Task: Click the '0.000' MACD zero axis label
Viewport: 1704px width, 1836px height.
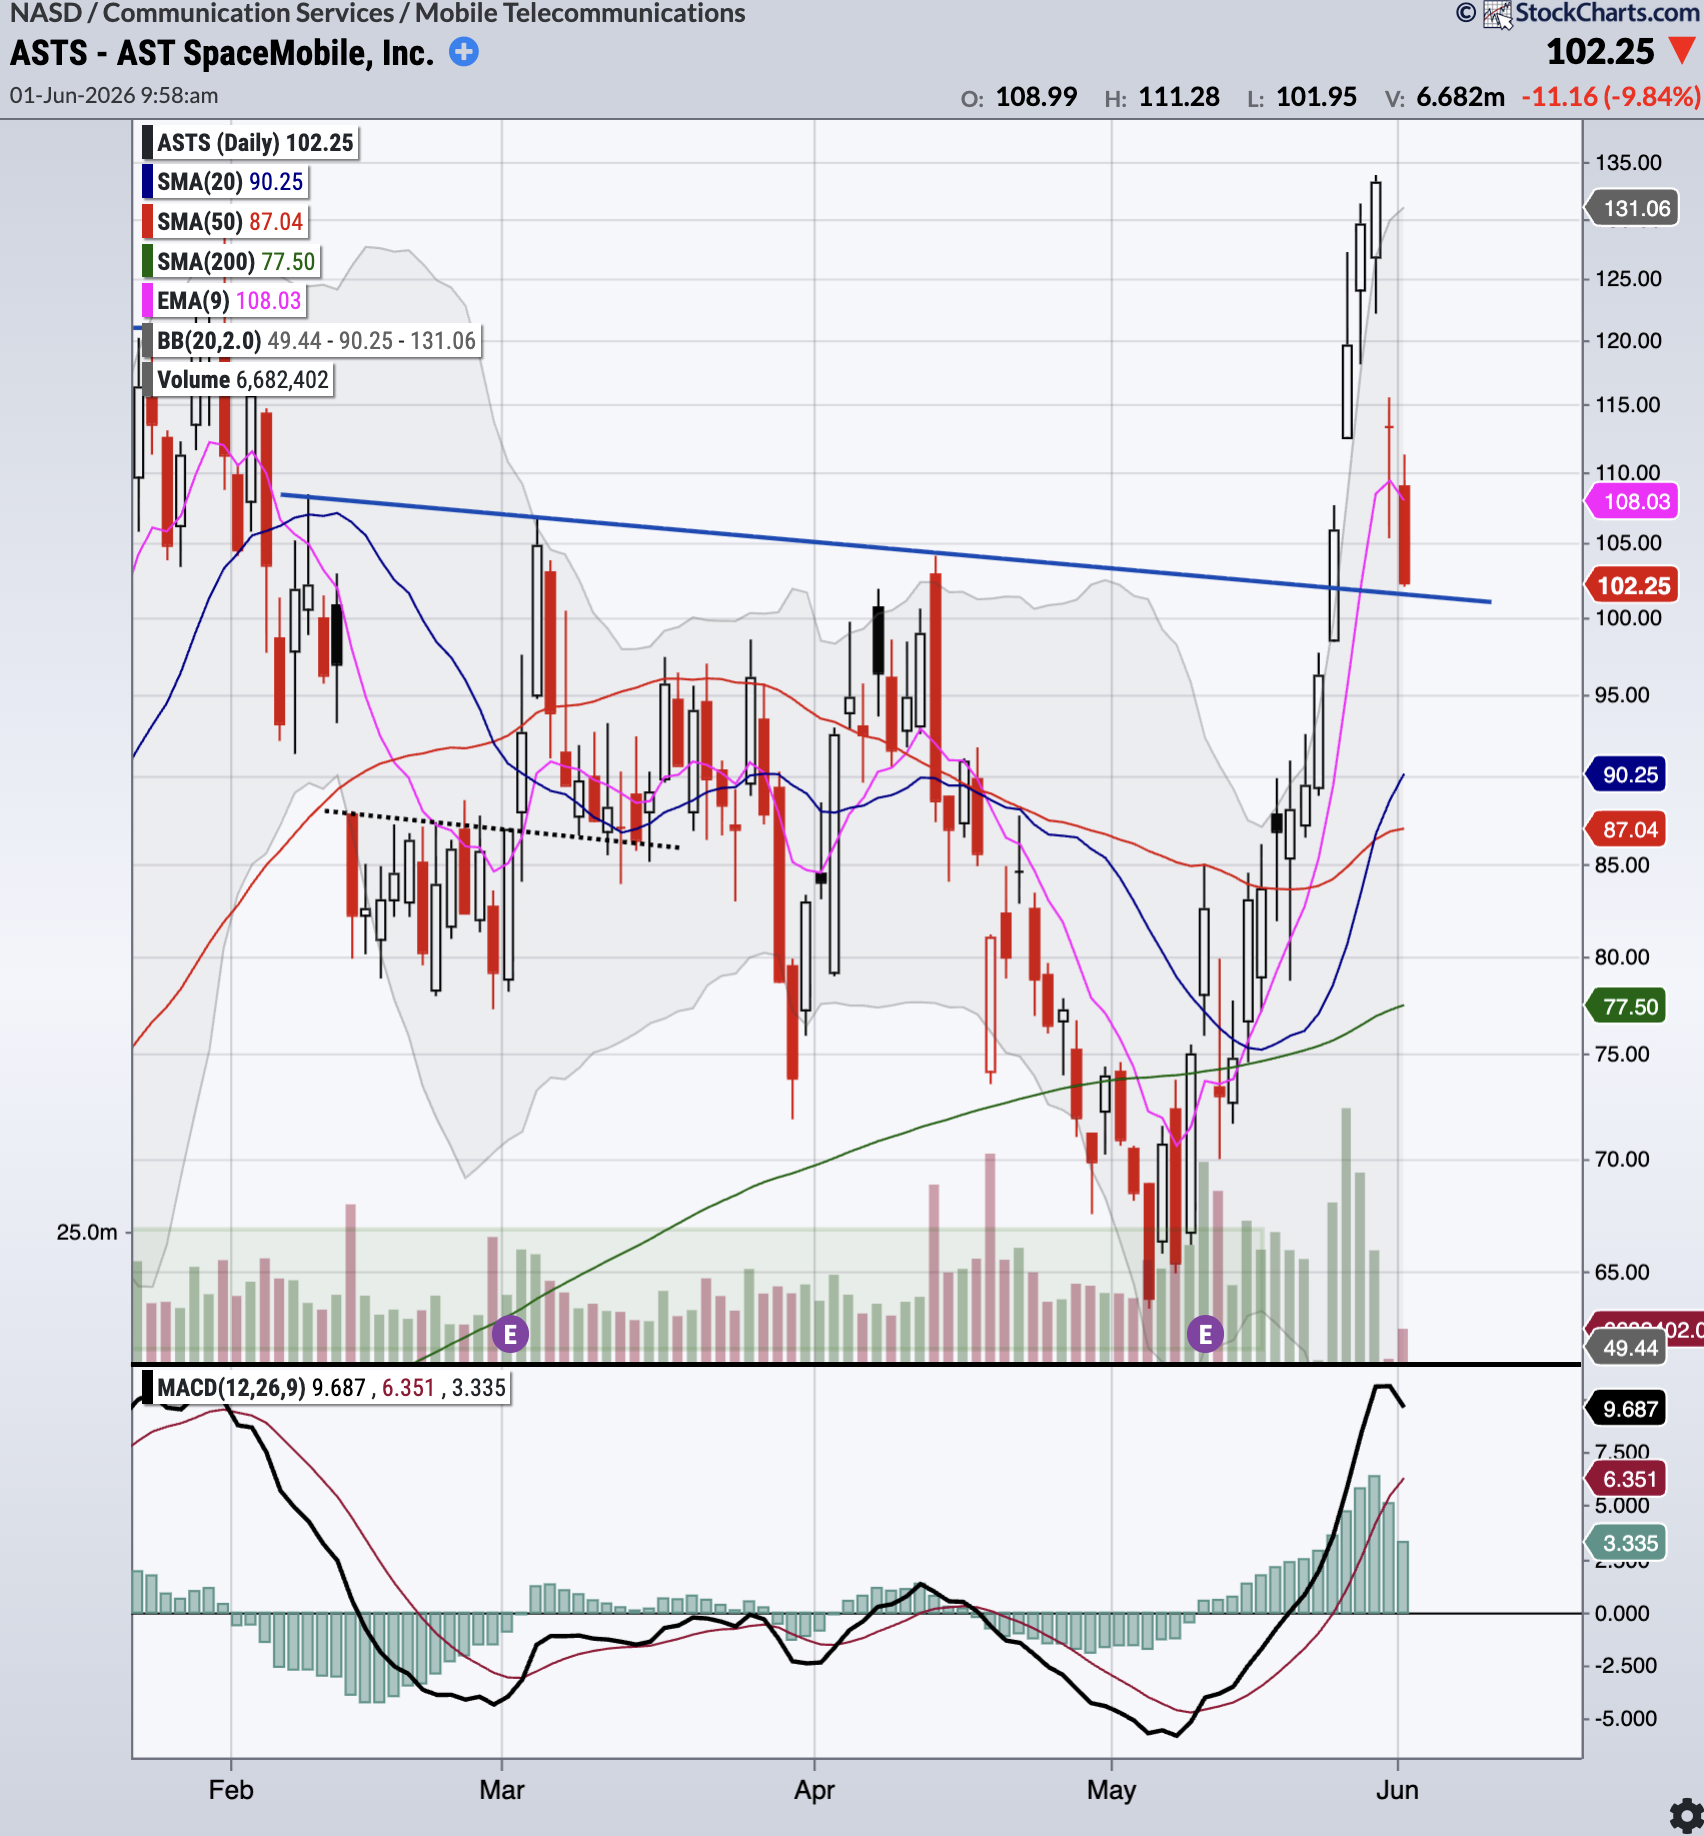Action: click(x=1622, y=1613)
